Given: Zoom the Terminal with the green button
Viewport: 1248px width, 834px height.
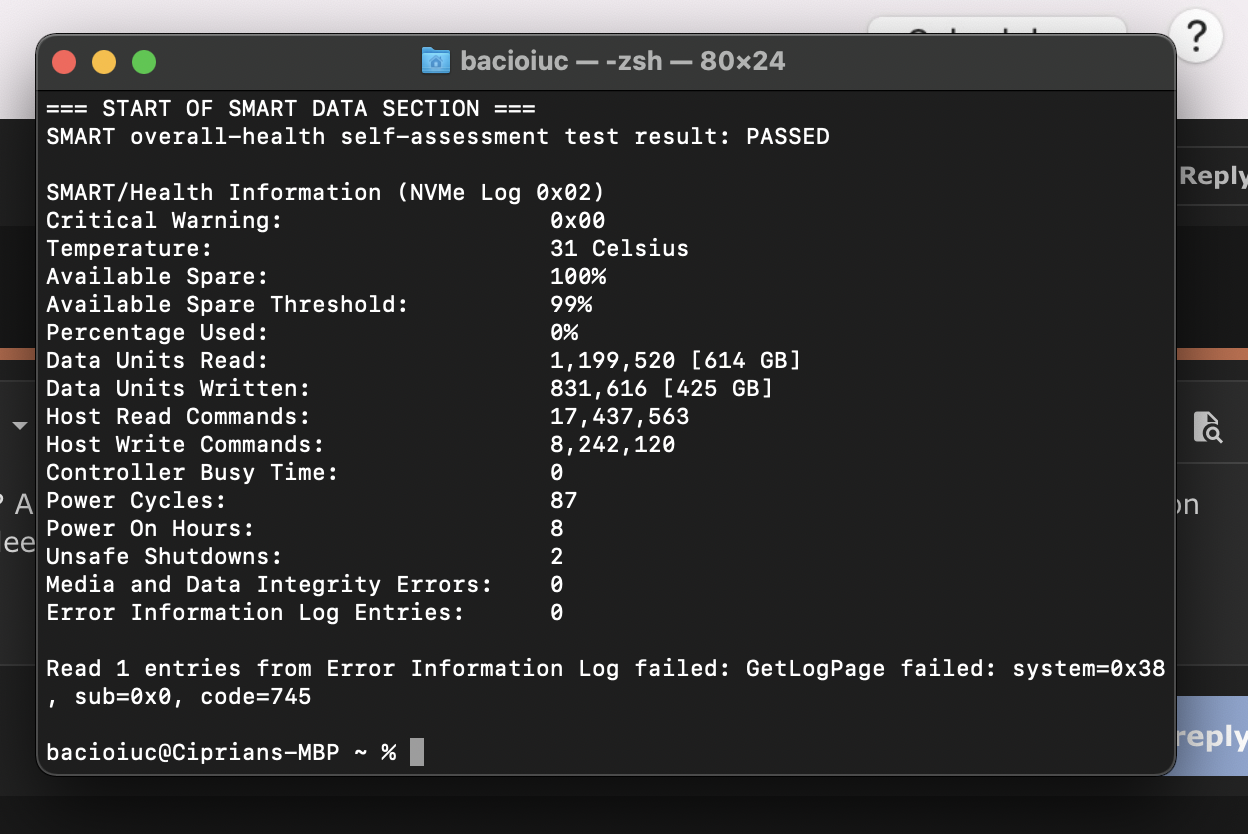Looking at the screenshot, I should [x=144, y=62].
